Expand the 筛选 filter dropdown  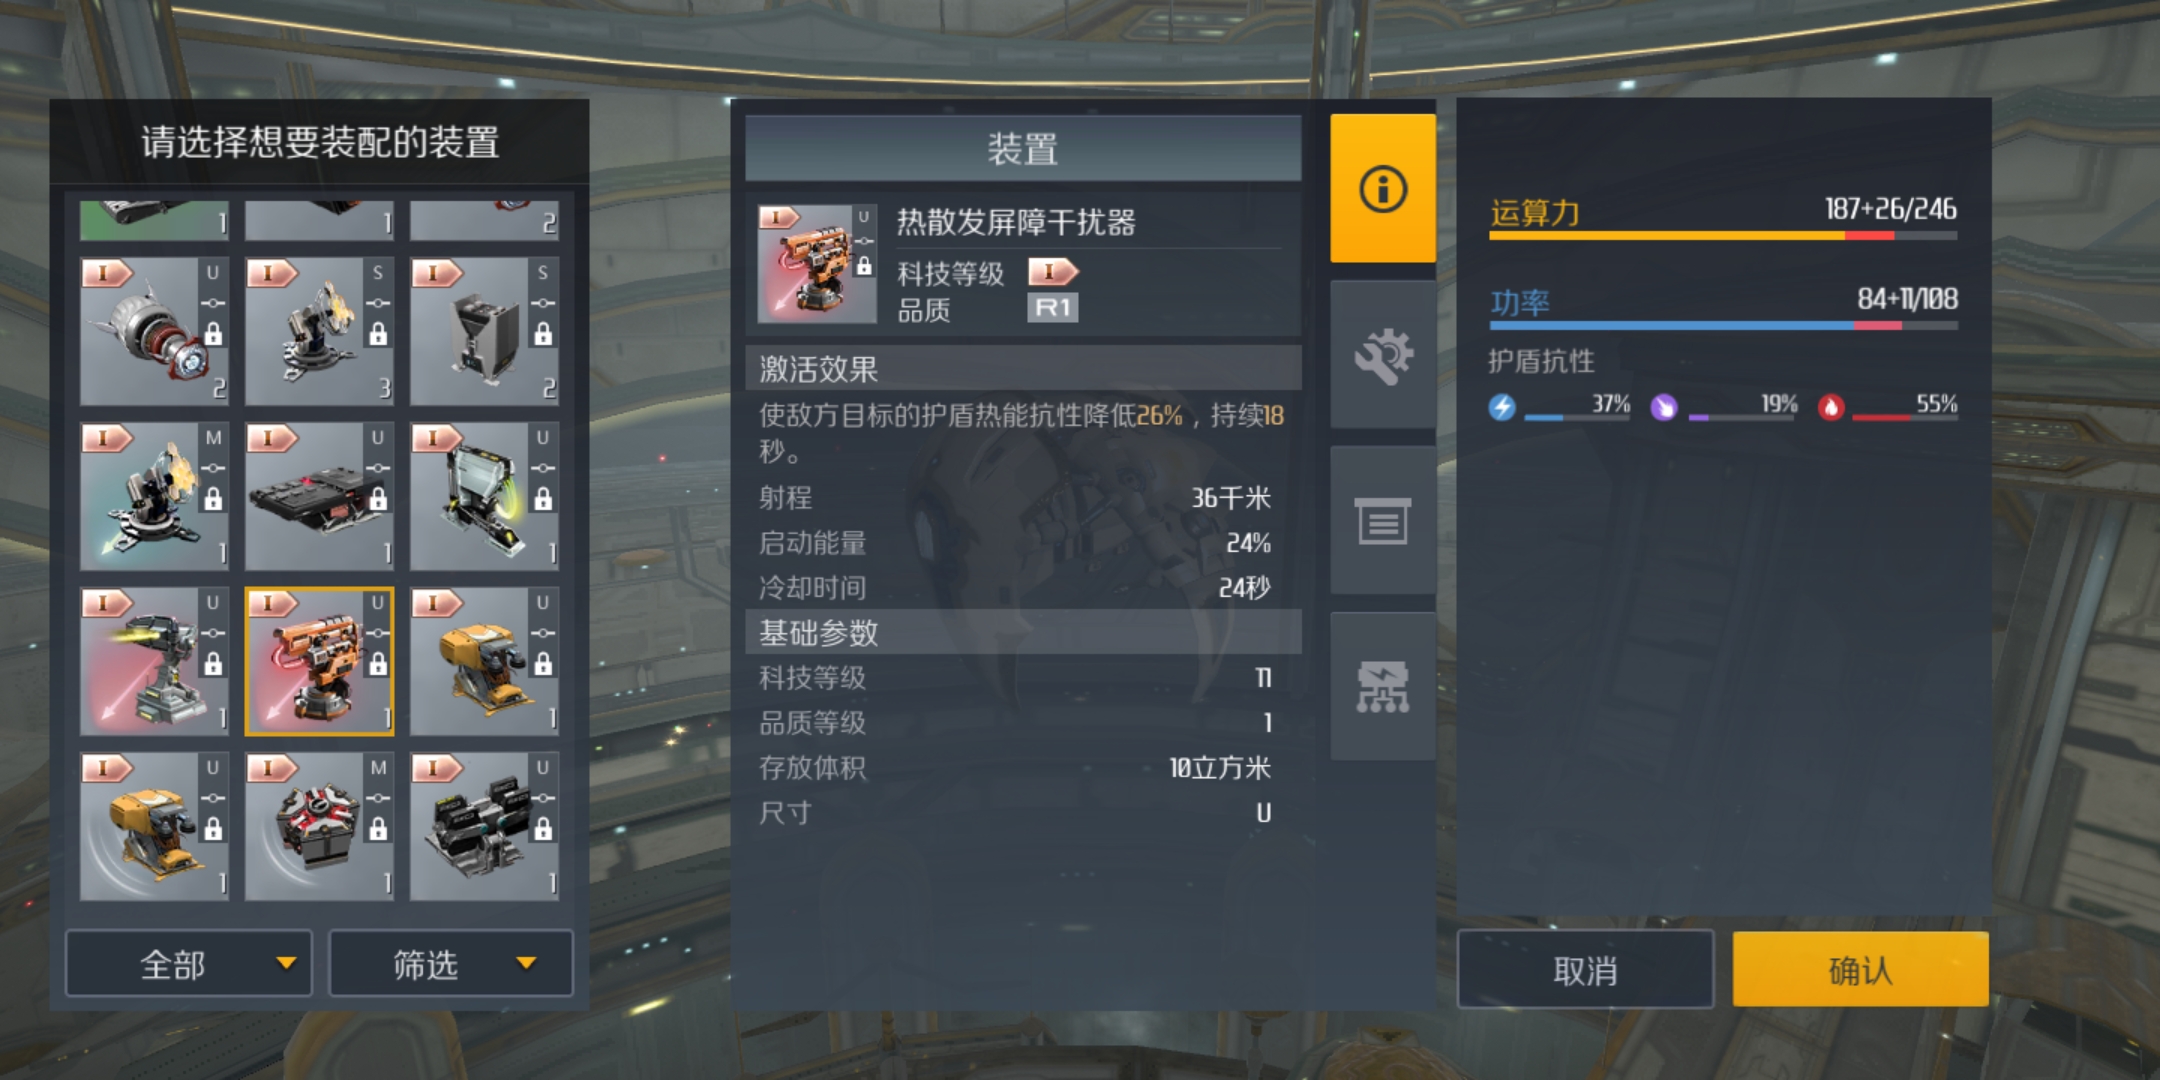[x=451, y=964]
